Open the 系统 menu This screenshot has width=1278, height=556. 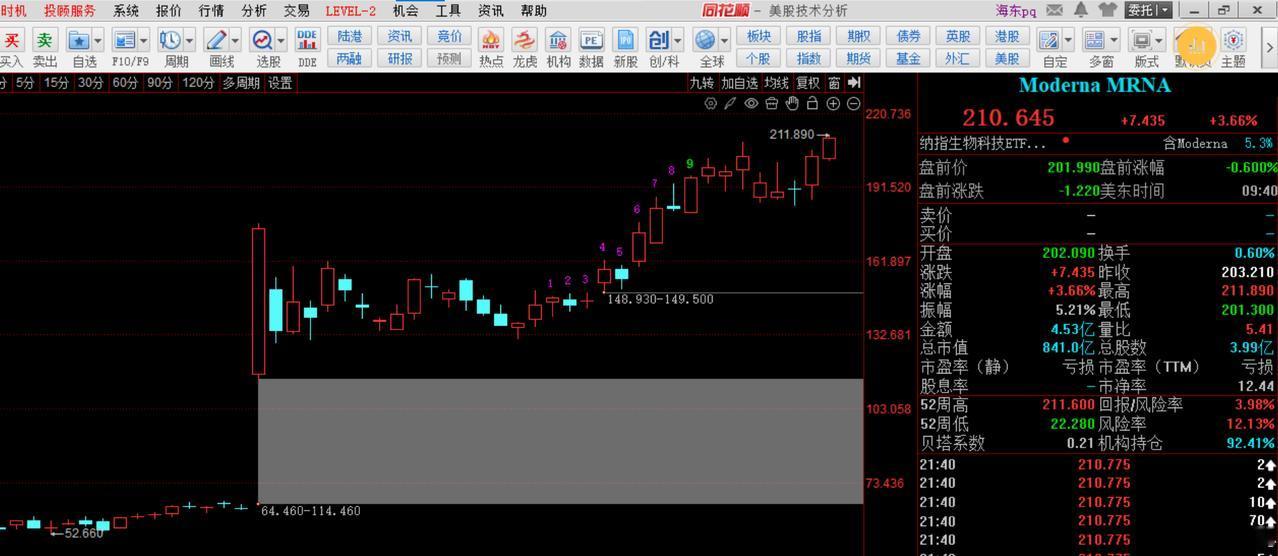126,10
